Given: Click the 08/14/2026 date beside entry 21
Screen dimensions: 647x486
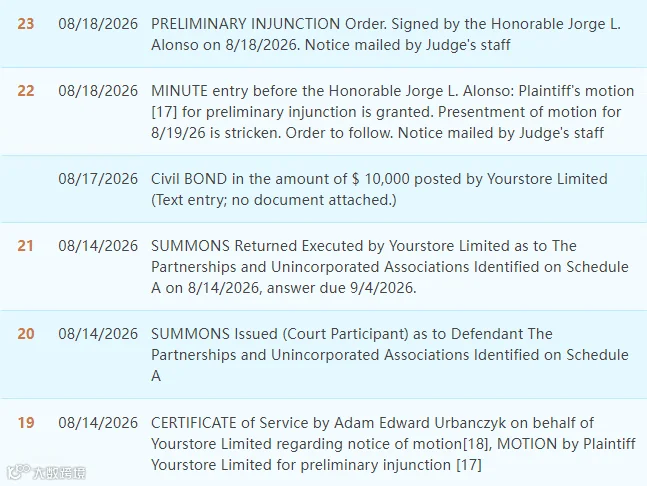Looking at the screenshot, I should 98,246.
